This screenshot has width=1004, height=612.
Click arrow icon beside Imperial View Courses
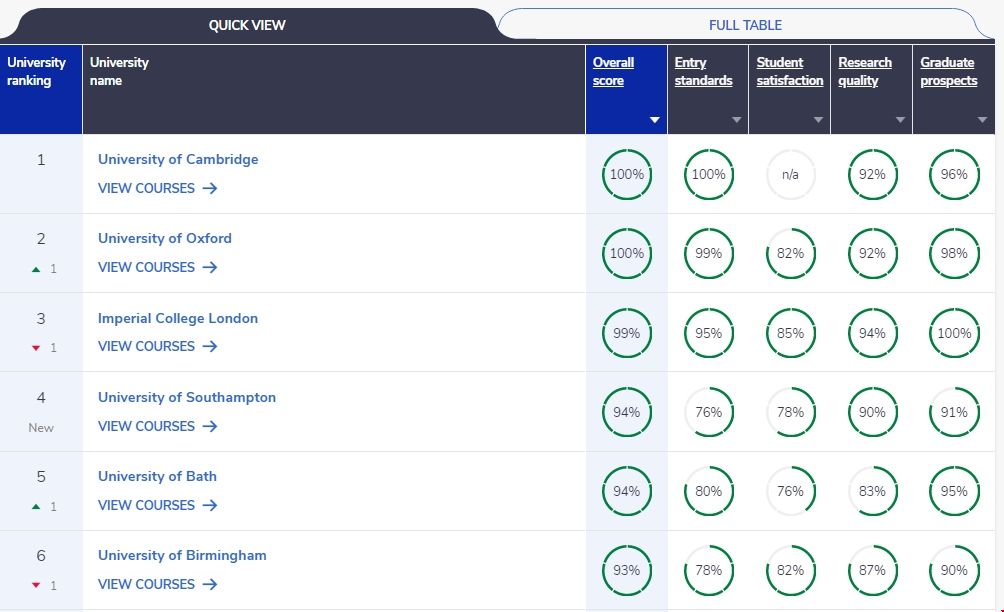pyautogui.click(x=210, y=346)
